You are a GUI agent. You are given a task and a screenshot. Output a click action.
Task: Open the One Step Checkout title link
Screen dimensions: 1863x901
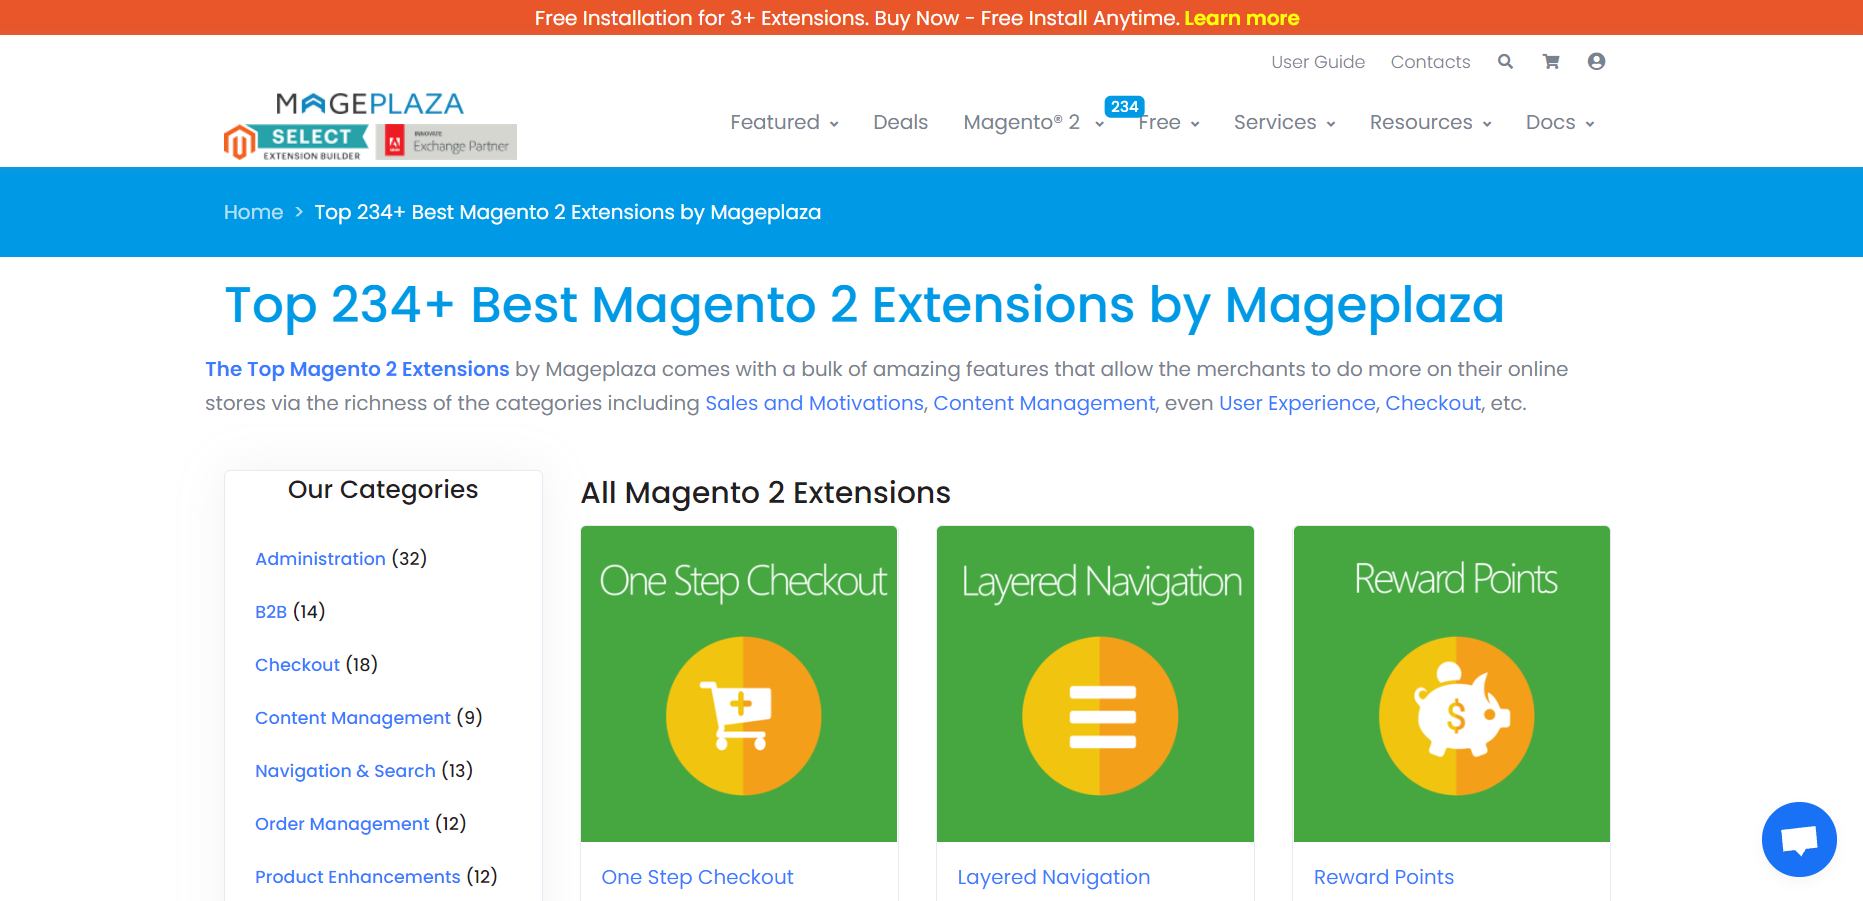pos(697,877)
